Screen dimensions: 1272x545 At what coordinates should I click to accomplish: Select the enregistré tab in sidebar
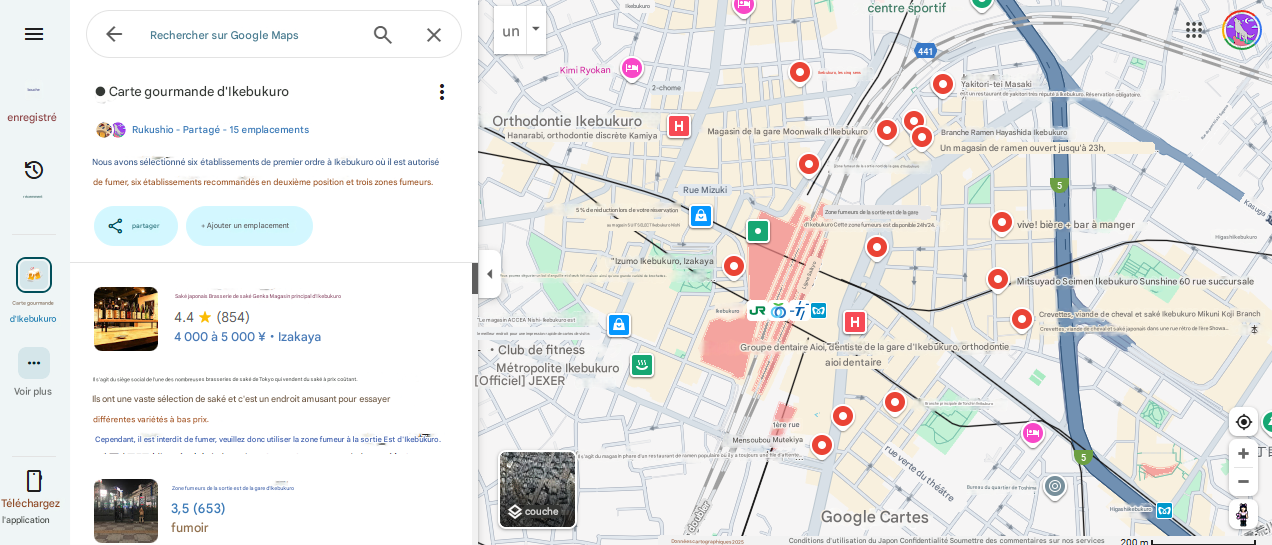(33, 105)
